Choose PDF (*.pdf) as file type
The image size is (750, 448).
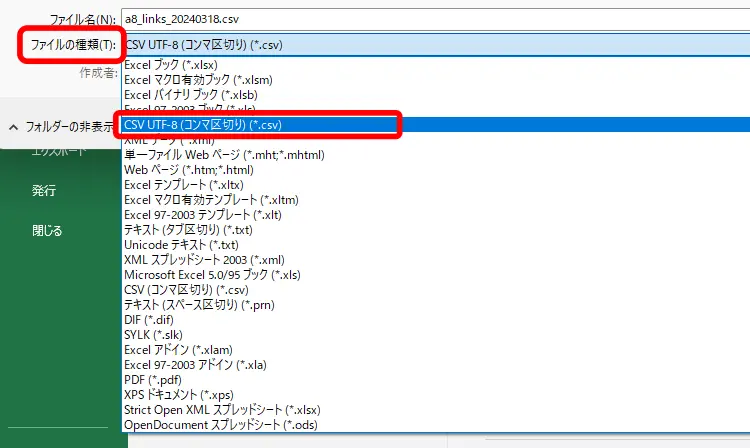tap(153, 380)
